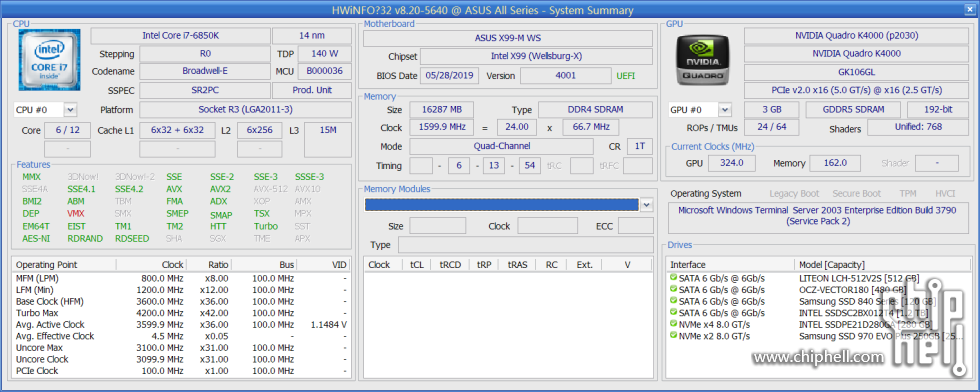
Task: Select the Ratio column header
Action: (210, 264)
